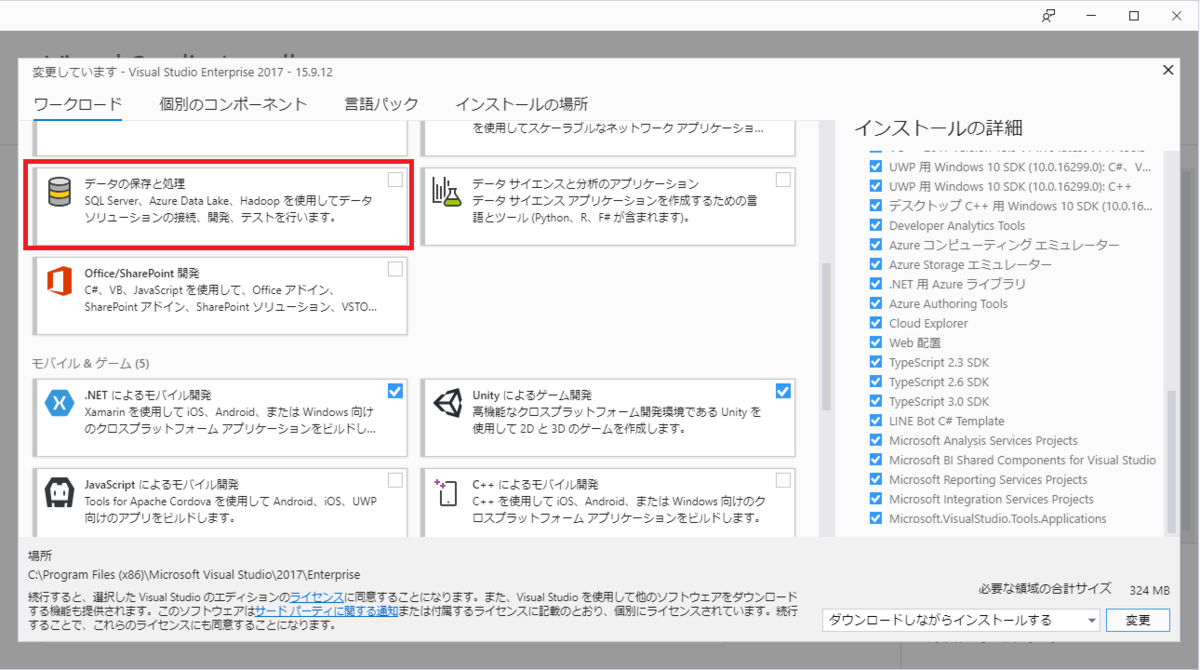Image resolution: width=1200 pixels, height=670 pixels.
Task: Enable the JavaScript によるモバイル開発 checkbox
Action: pyautogui.click(x=396, y=479)
